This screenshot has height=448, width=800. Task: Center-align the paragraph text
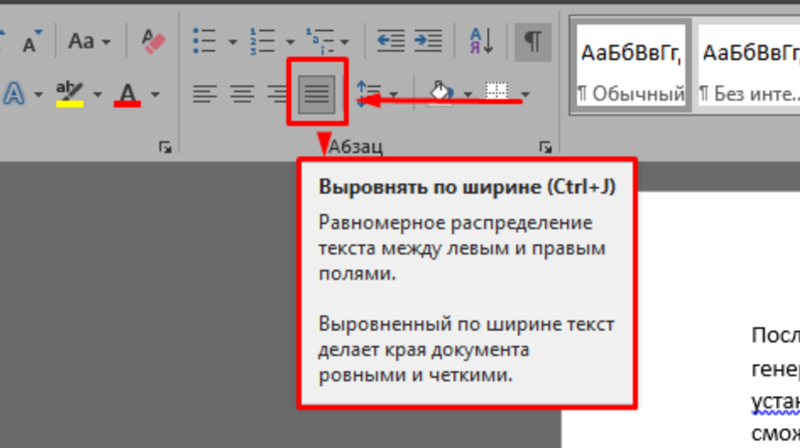point(241,94)
